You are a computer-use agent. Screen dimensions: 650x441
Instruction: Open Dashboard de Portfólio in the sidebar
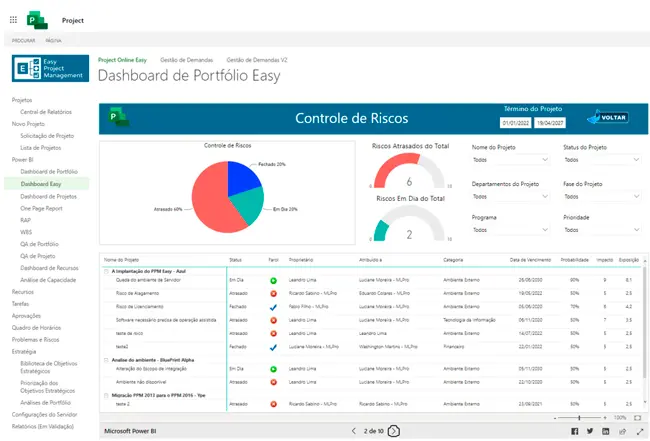click(x=49, y=172)
